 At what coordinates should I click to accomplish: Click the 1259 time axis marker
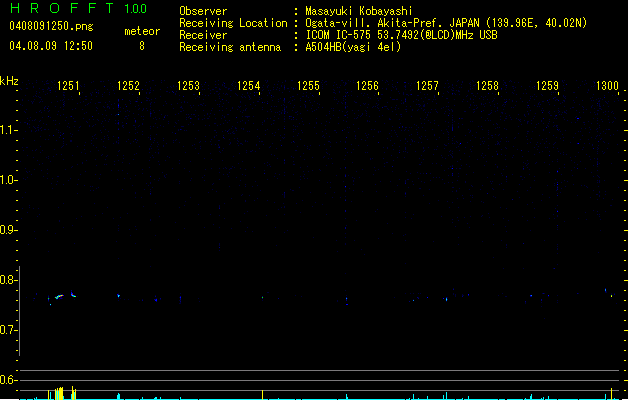[547, 86]
